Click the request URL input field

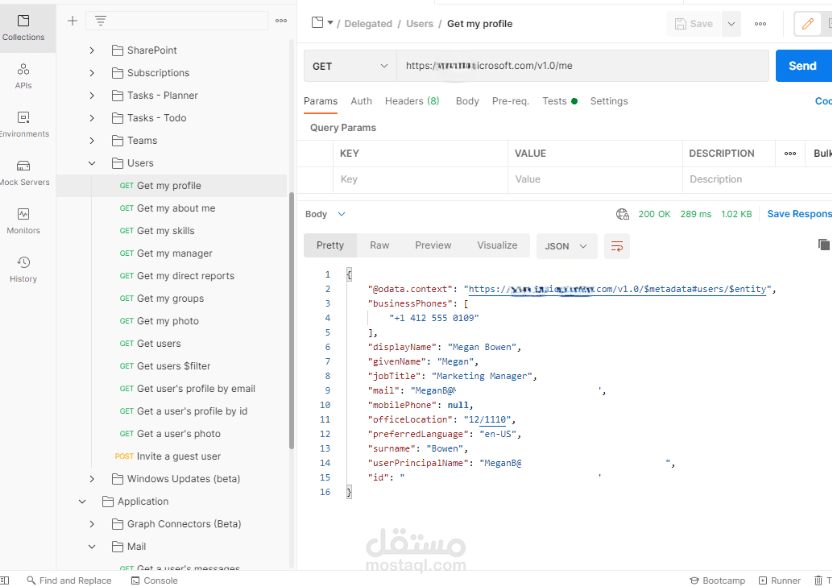[583, 66]
